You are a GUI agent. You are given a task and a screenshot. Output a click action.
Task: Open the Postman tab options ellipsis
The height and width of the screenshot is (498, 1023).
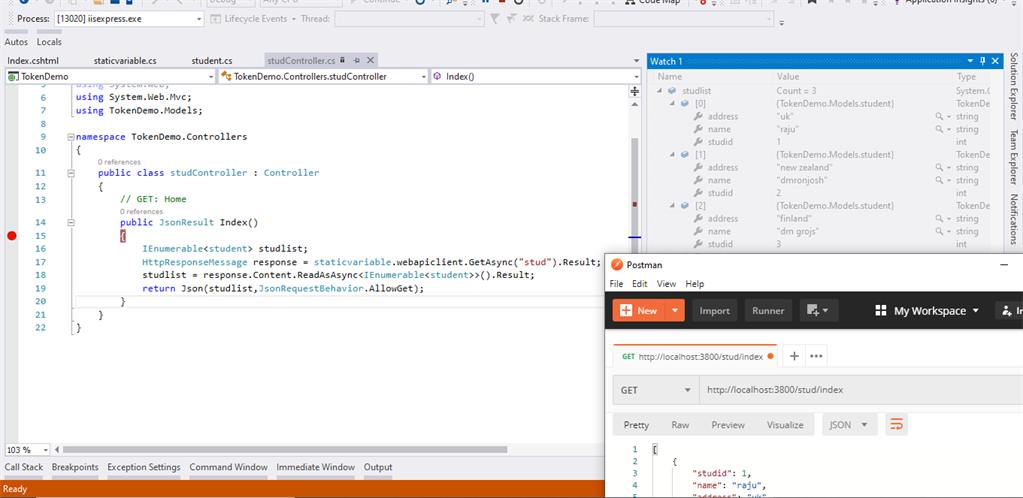816,356
